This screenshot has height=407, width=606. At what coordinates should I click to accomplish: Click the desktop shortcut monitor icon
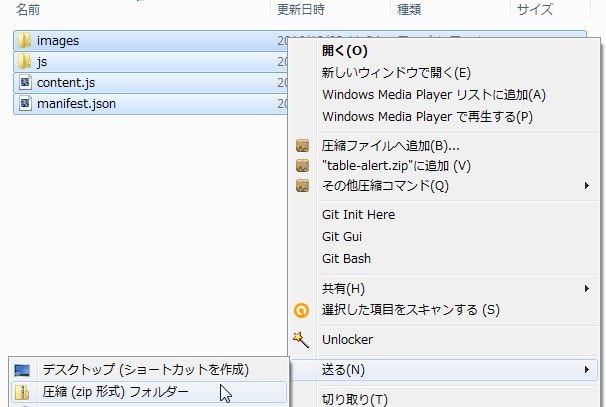tap(22, 370)
